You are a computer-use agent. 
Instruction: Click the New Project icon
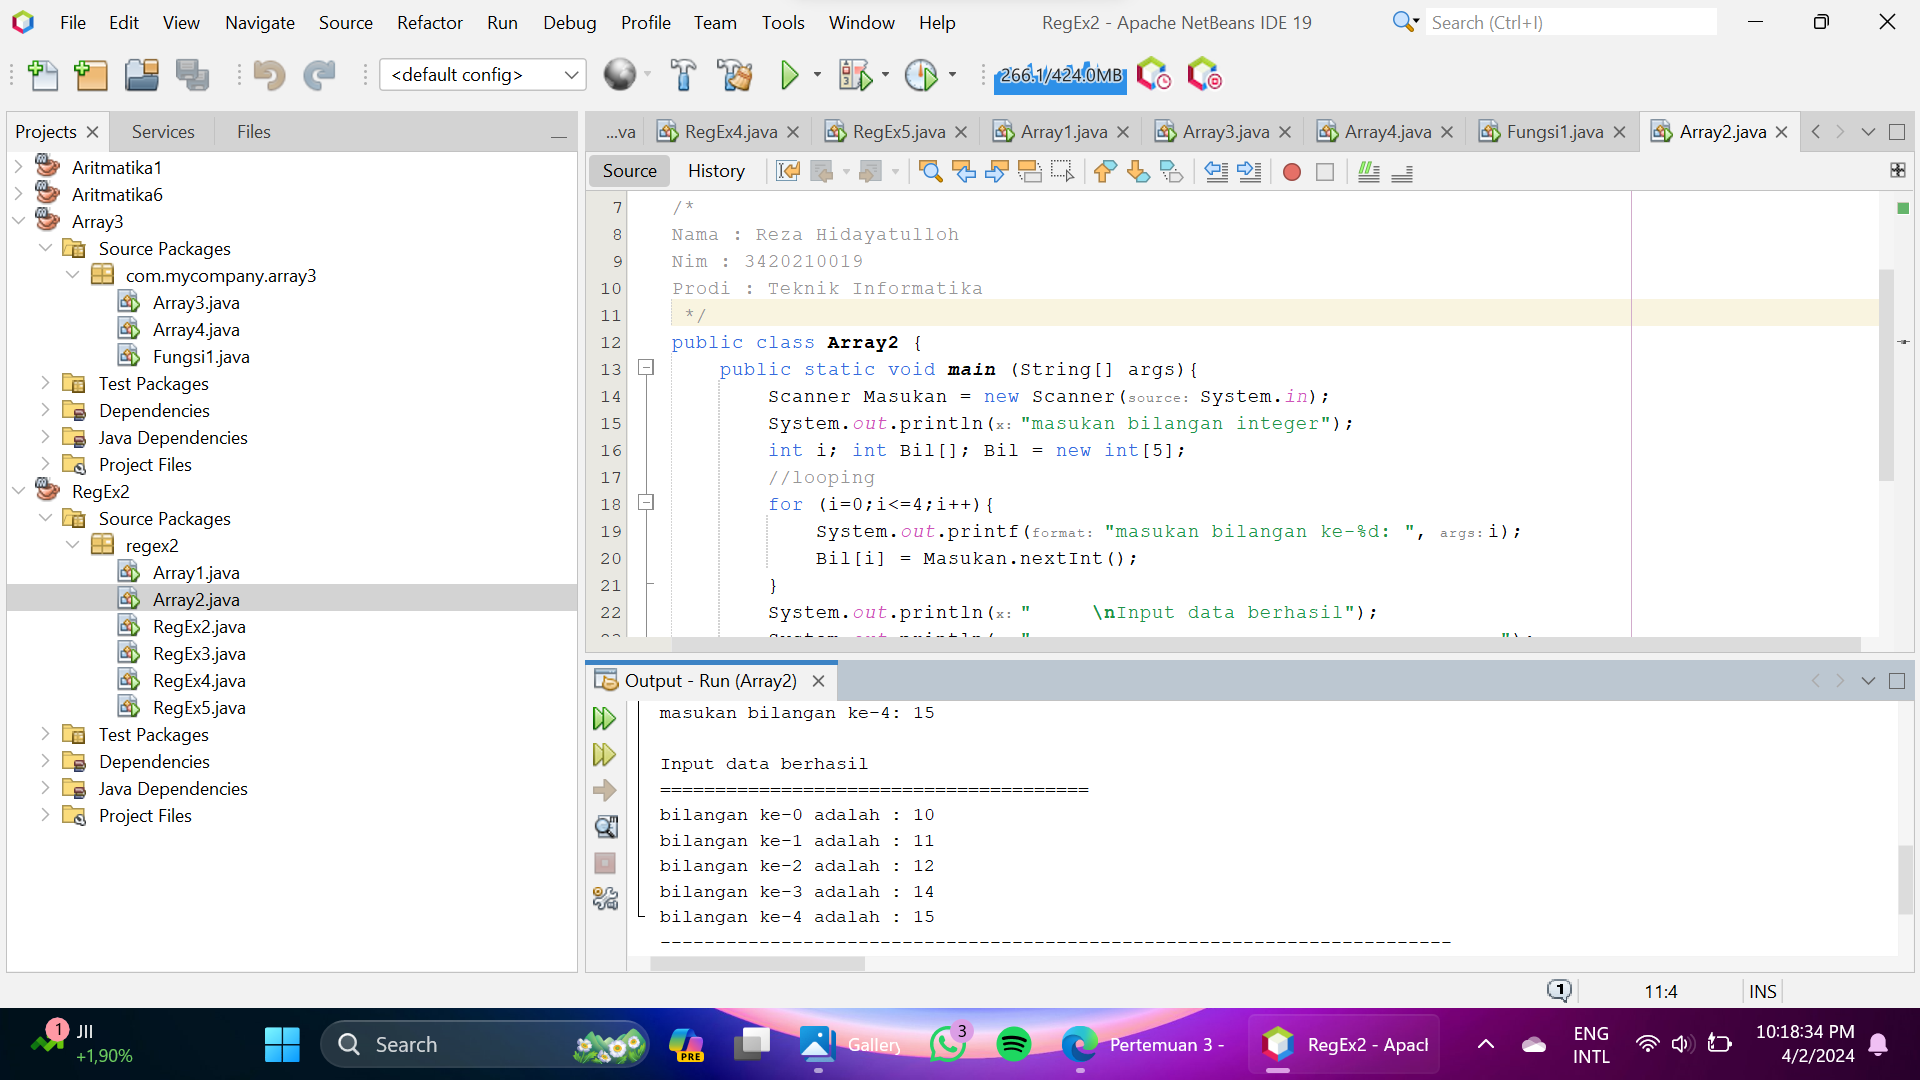click(x=91, y=75)
